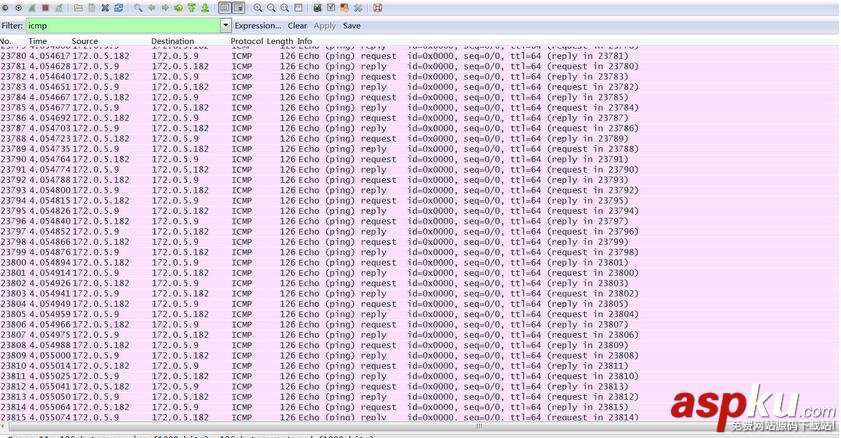Select packet 23809 in the list
841x438 pixels.
click(x=418, y=355)
